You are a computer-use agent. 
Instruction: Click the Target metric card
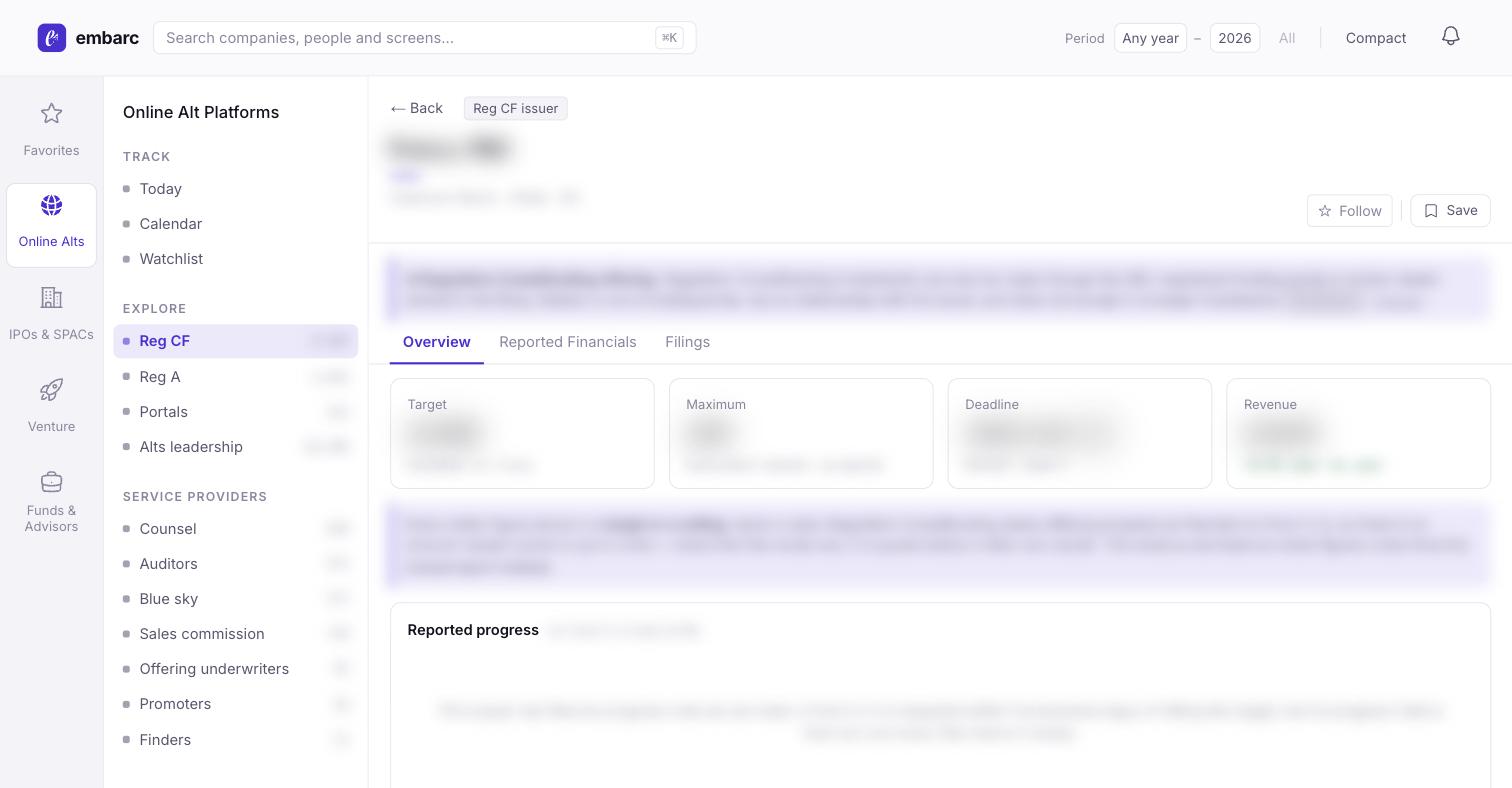pos(522,434)
